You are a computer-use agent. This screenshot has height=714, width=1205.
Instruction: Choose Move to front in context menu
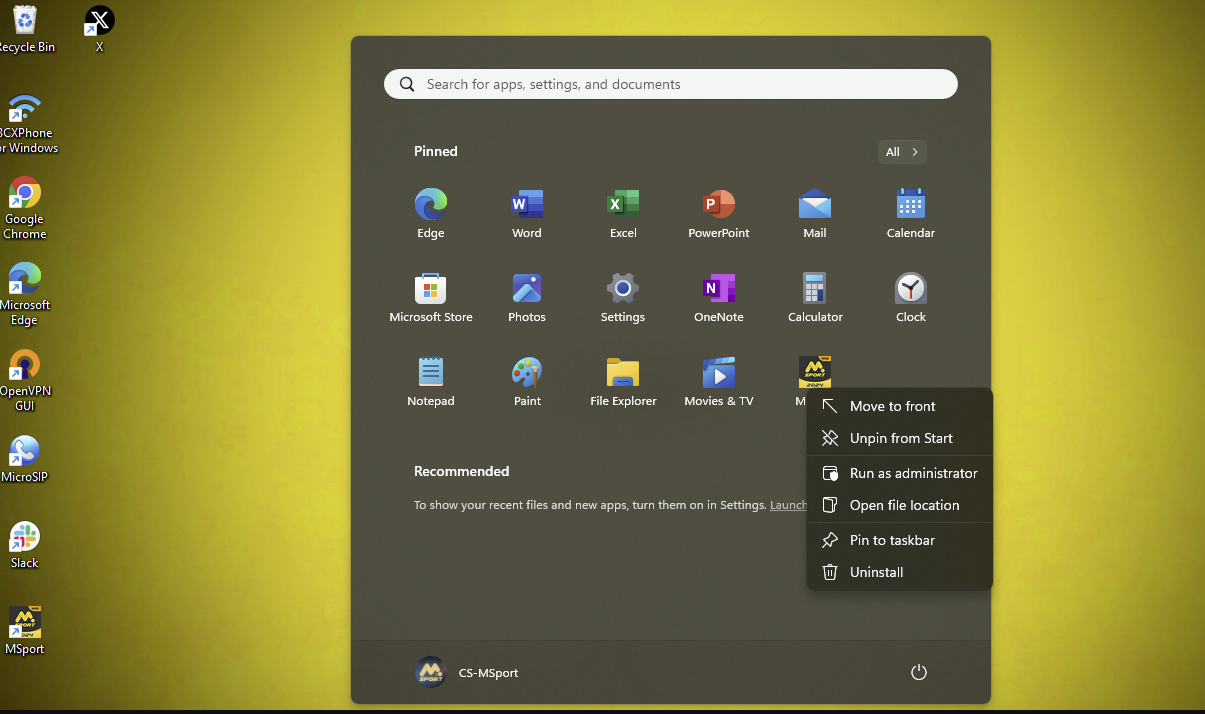click(x=900, y=406)
